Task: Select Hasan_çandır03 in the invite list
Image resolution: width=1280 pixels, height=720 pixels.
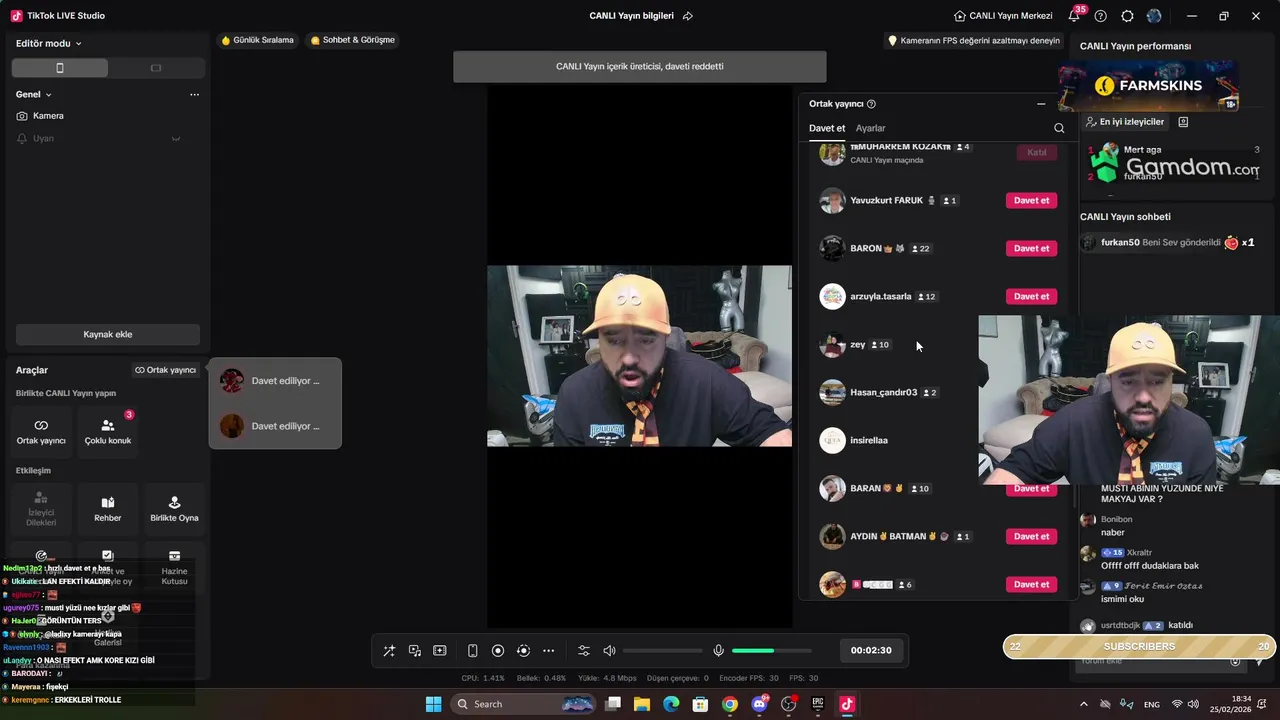Action: pyautogui.click(x=937, y=392)
